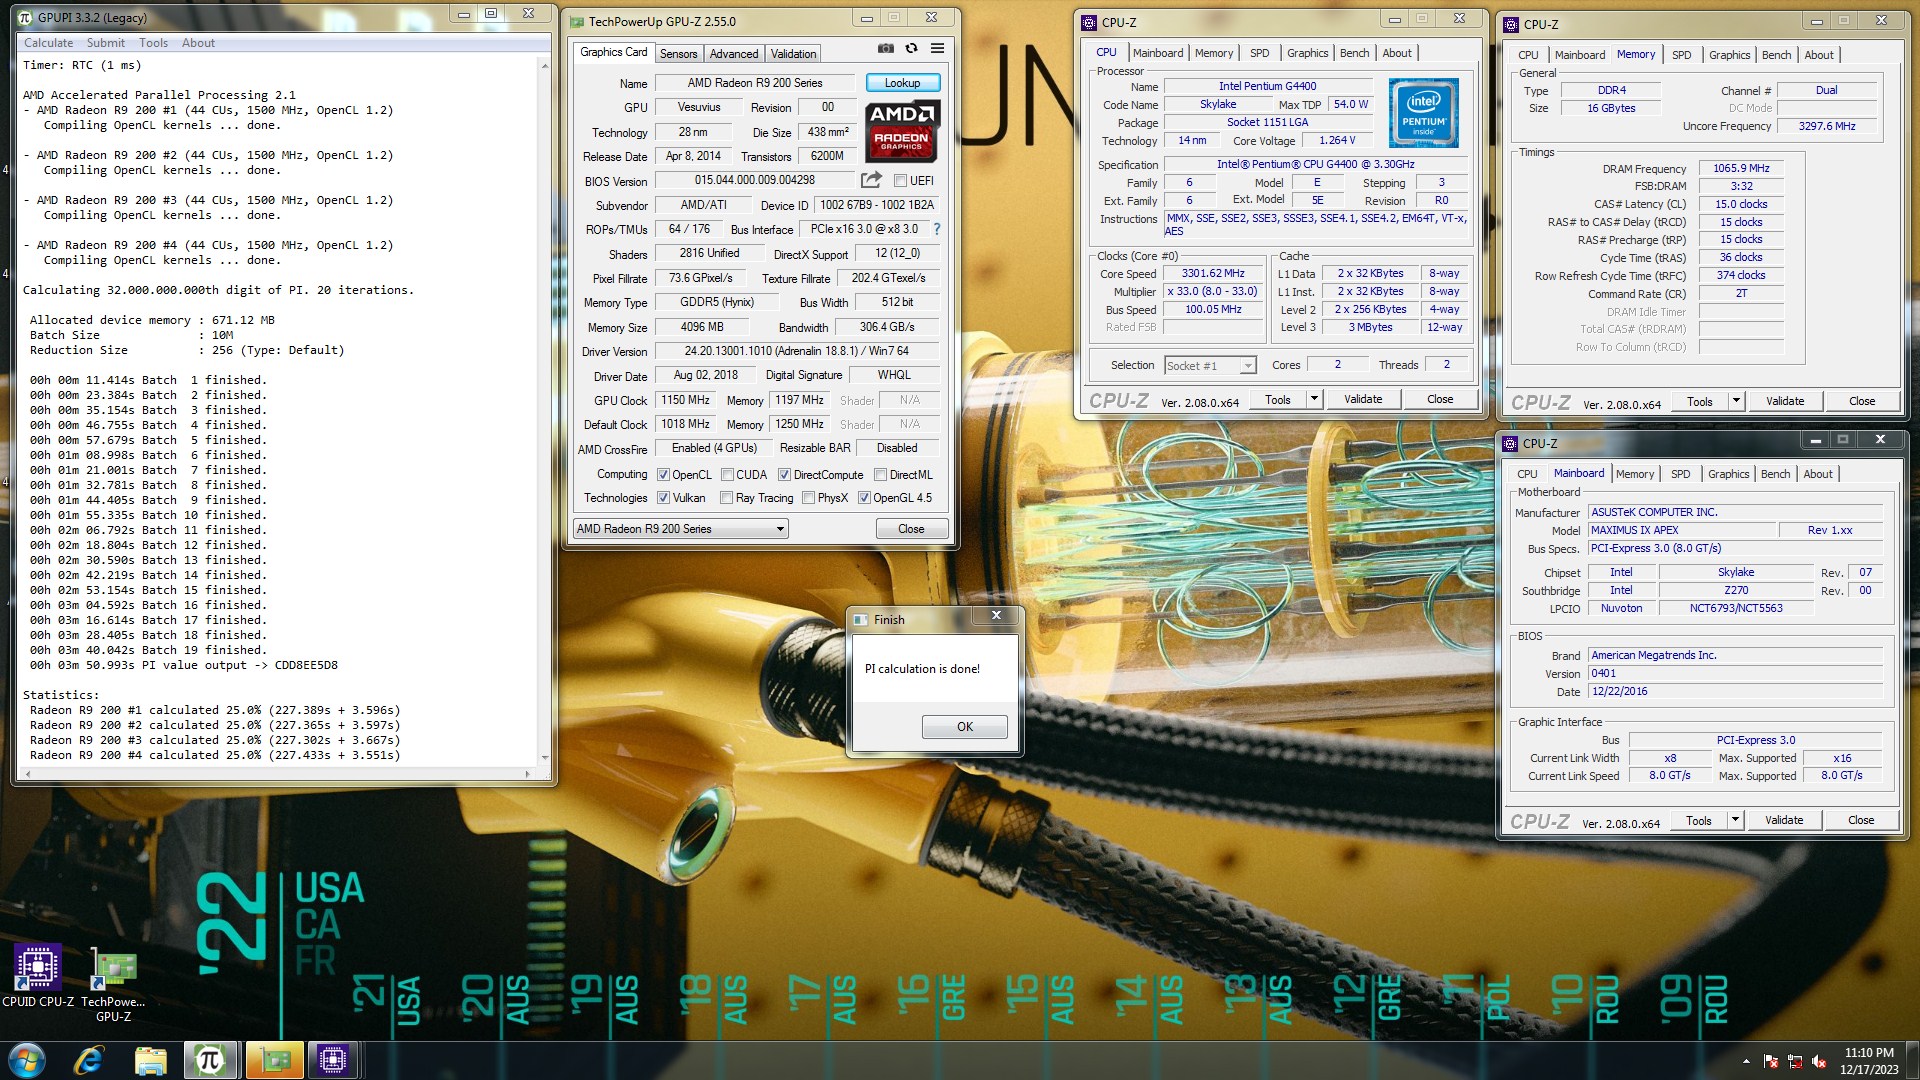Click the tray volume muted icon

click(x=1819, y=1061)
